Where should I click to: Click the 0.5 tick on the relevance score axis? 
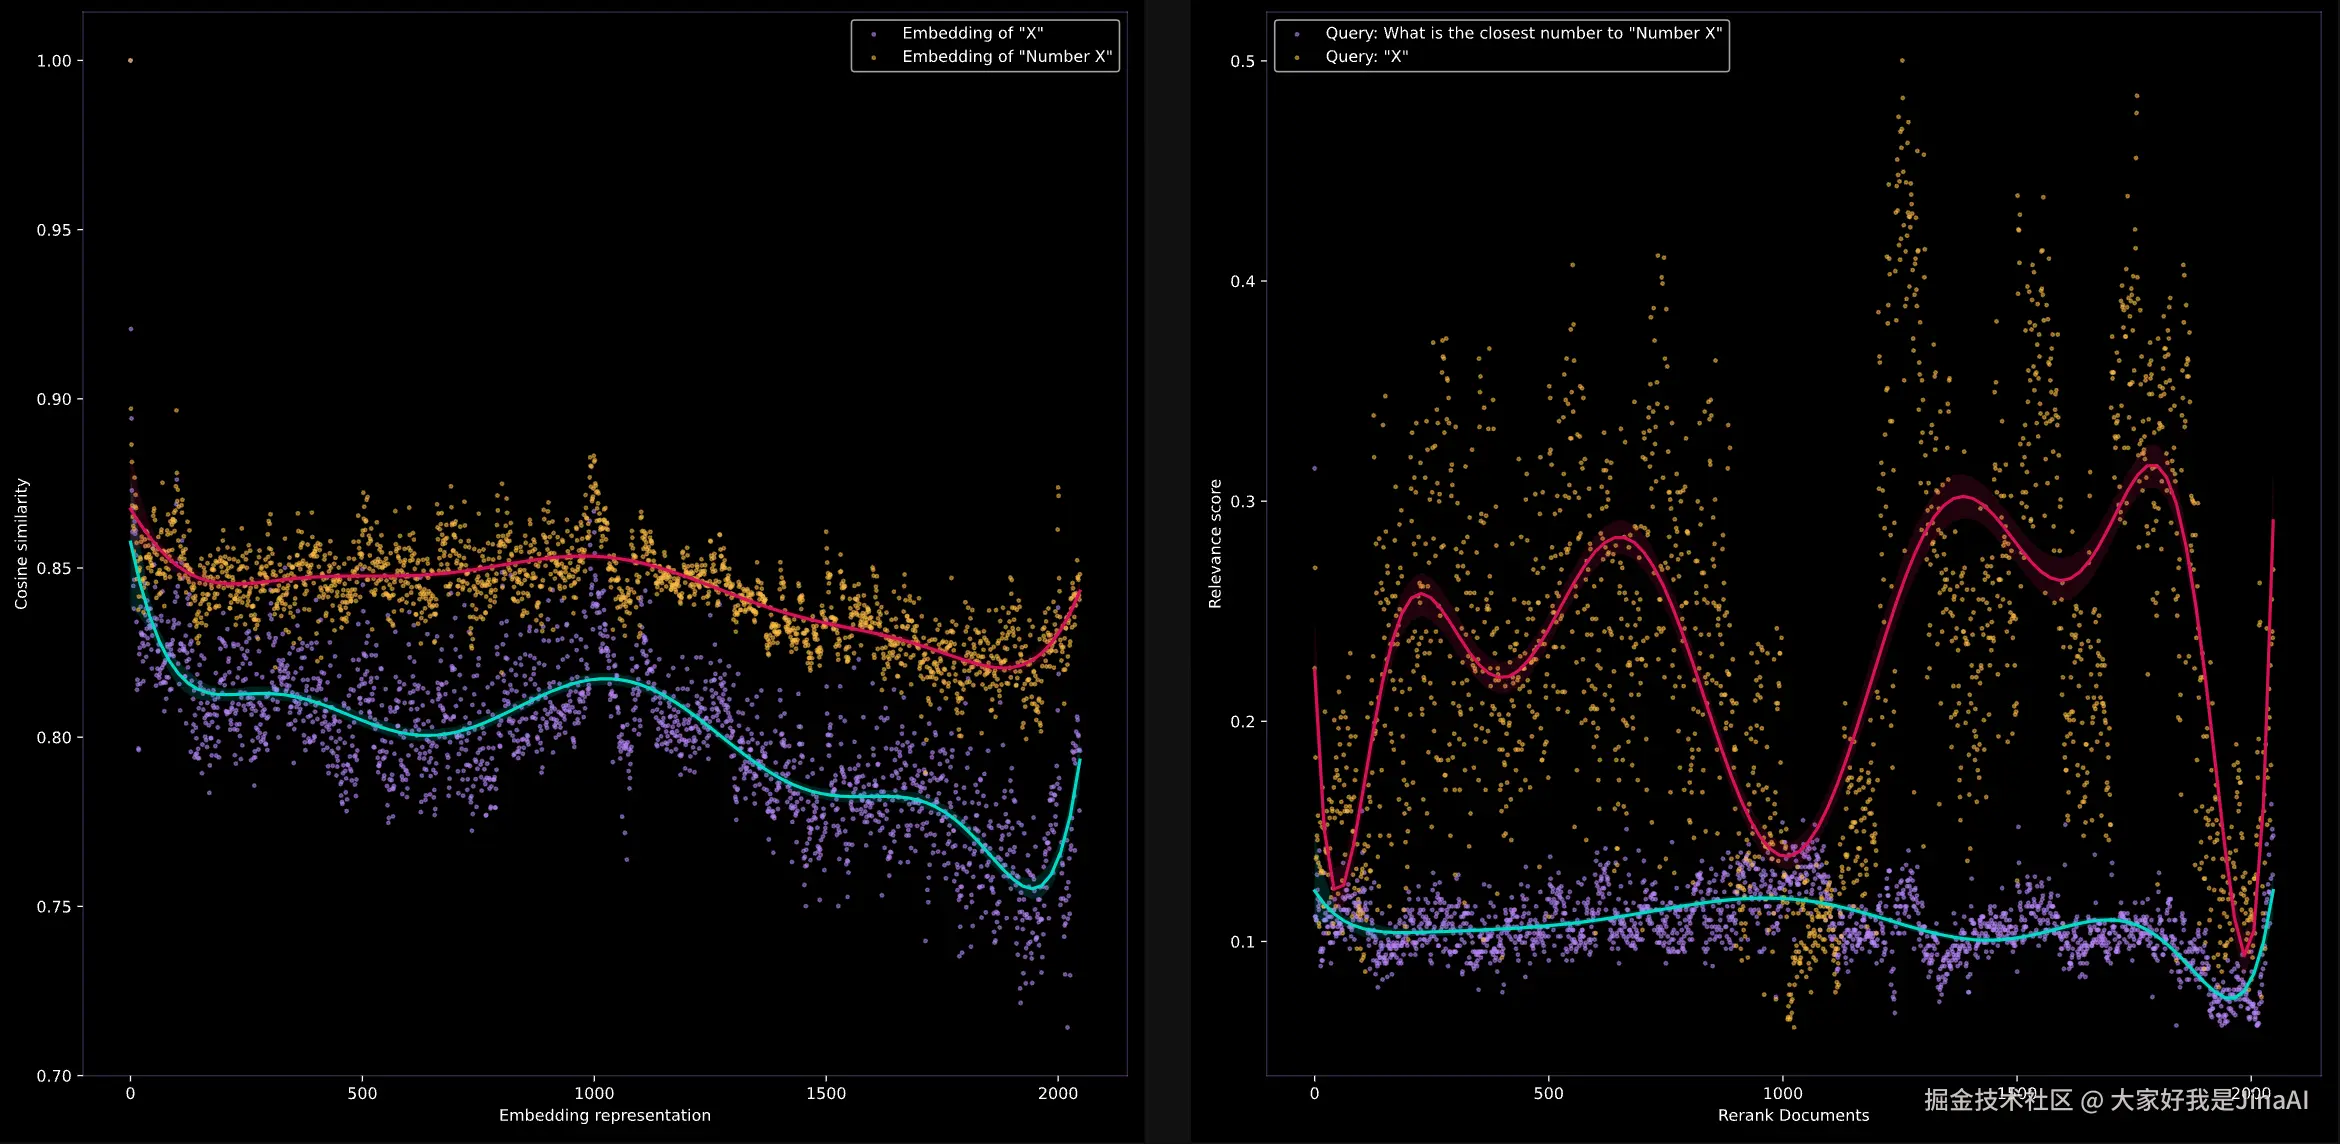1242,61
